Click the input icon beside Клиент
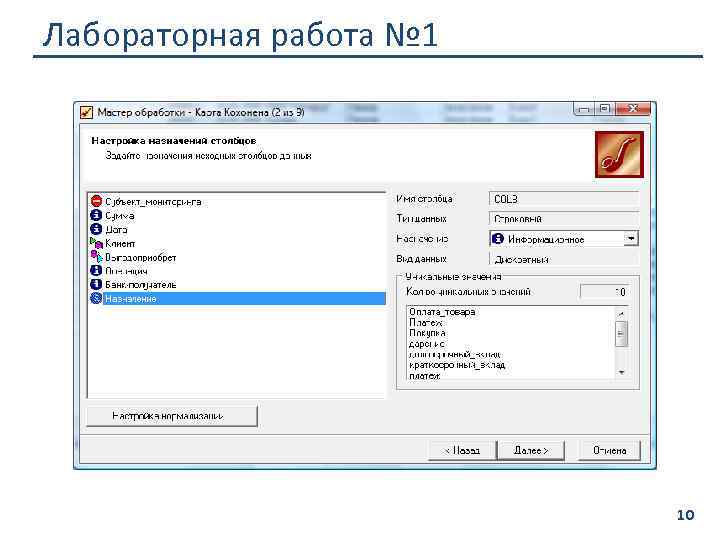The image size is (720, 540). (96, 242)
